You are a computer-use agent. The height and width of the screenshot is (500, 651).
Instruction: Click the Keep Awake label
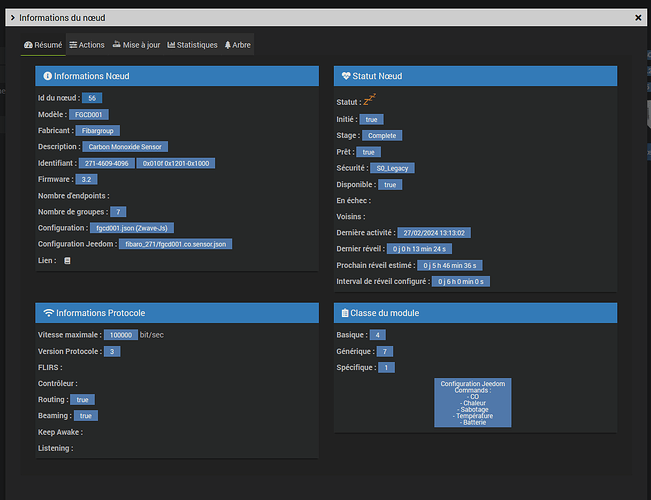coord(60,432)
